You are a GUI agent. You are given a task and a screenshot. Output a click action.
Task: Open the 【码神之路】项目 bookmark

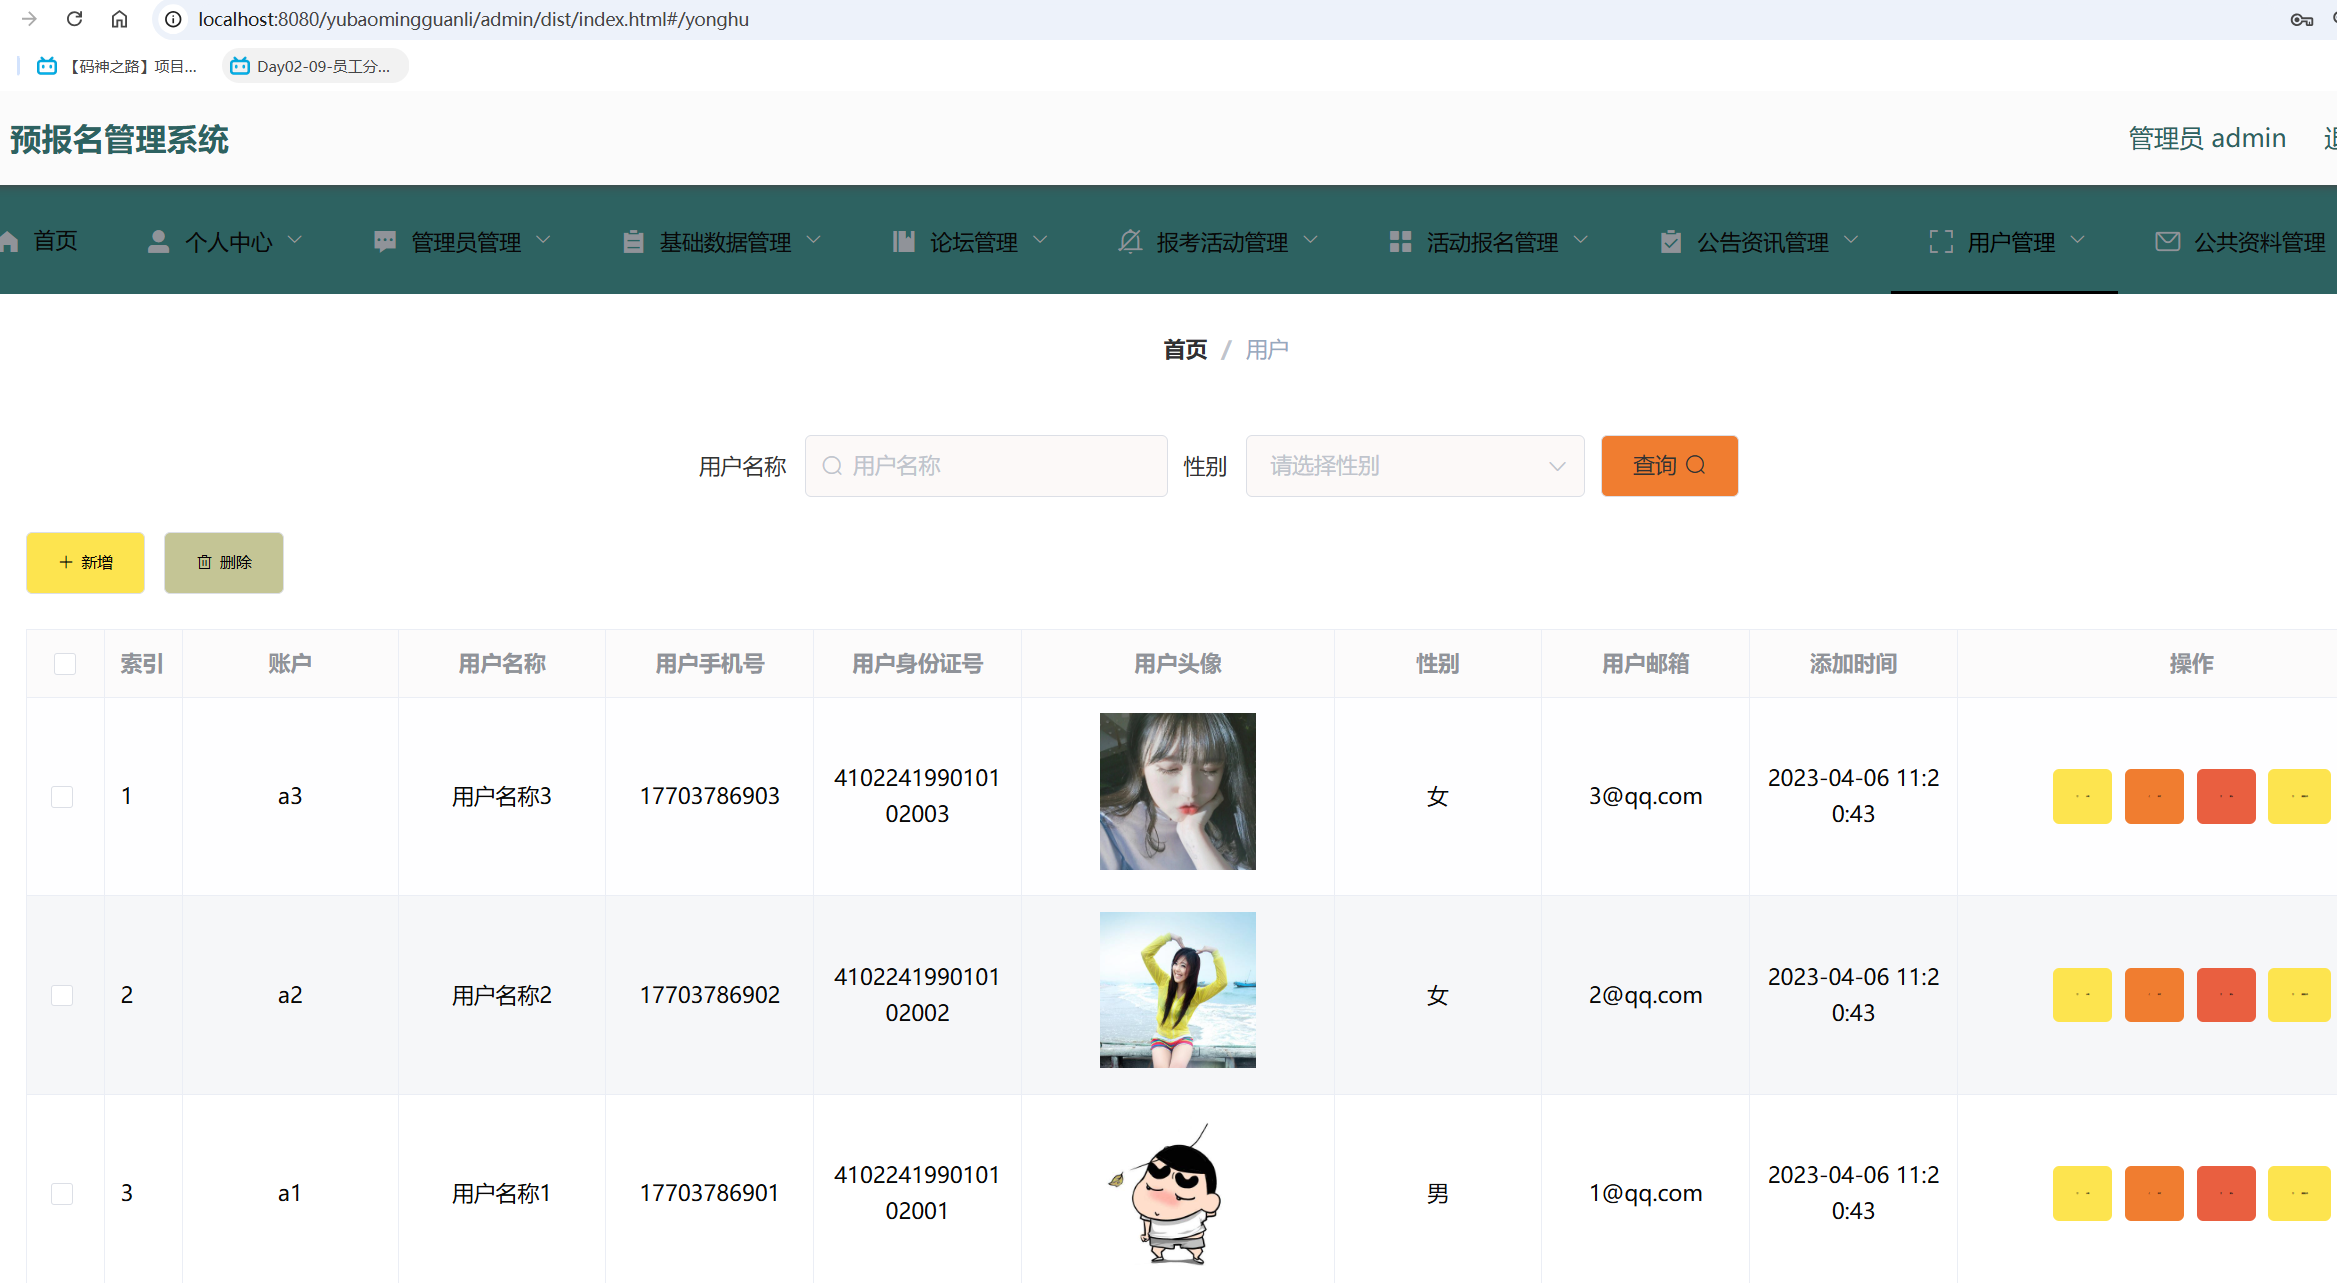pyautogui.click(x=118, y=66)
